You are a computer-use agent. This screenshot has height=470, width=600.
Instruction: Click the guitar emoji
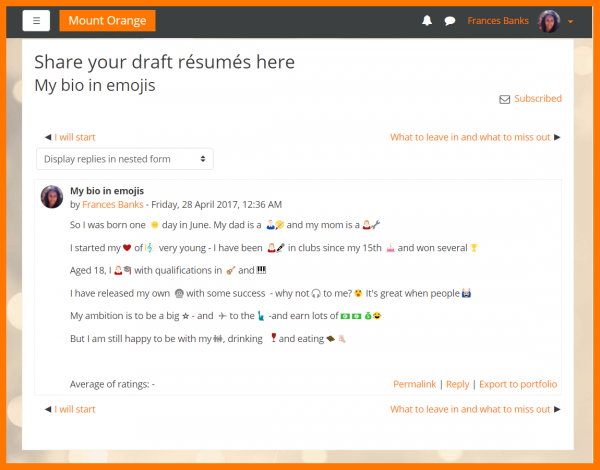click(230, 271)
